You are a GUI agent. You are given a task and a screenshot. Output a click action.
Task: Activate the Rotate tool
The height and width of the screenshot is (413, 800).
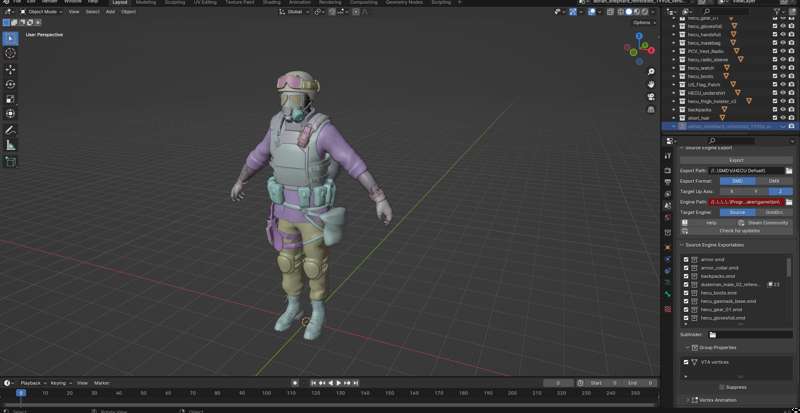[11, 85]
